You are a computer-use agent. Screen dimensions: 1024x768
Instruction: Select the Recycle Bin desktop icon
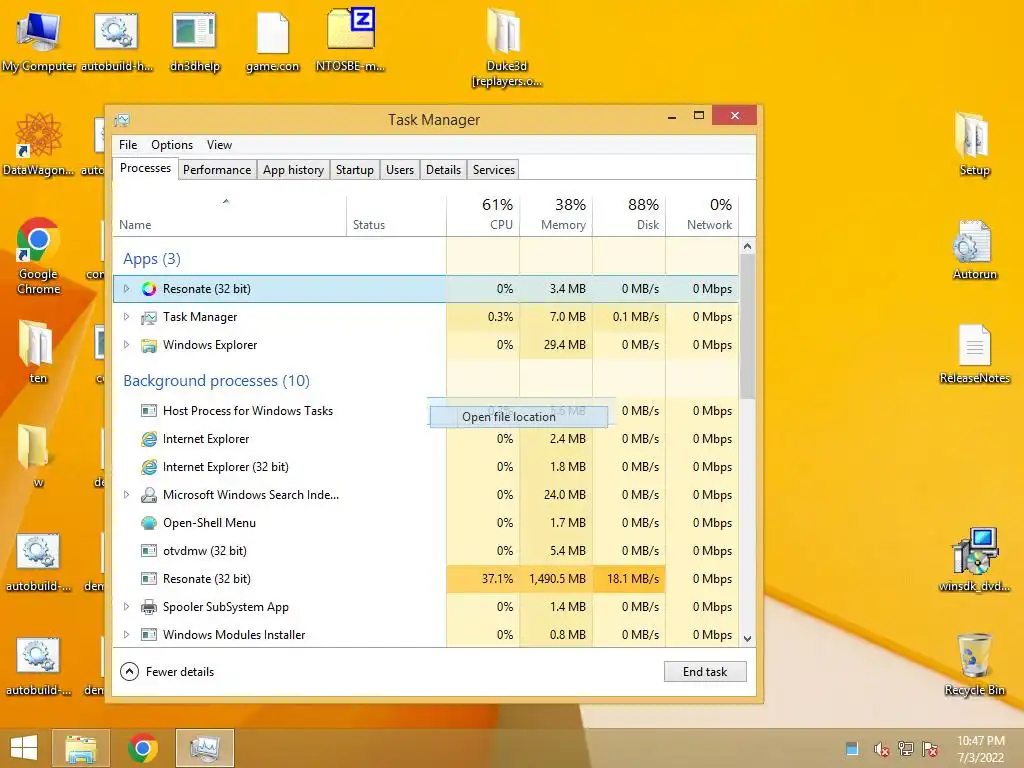pyautogui.click(x=974, y=664)
